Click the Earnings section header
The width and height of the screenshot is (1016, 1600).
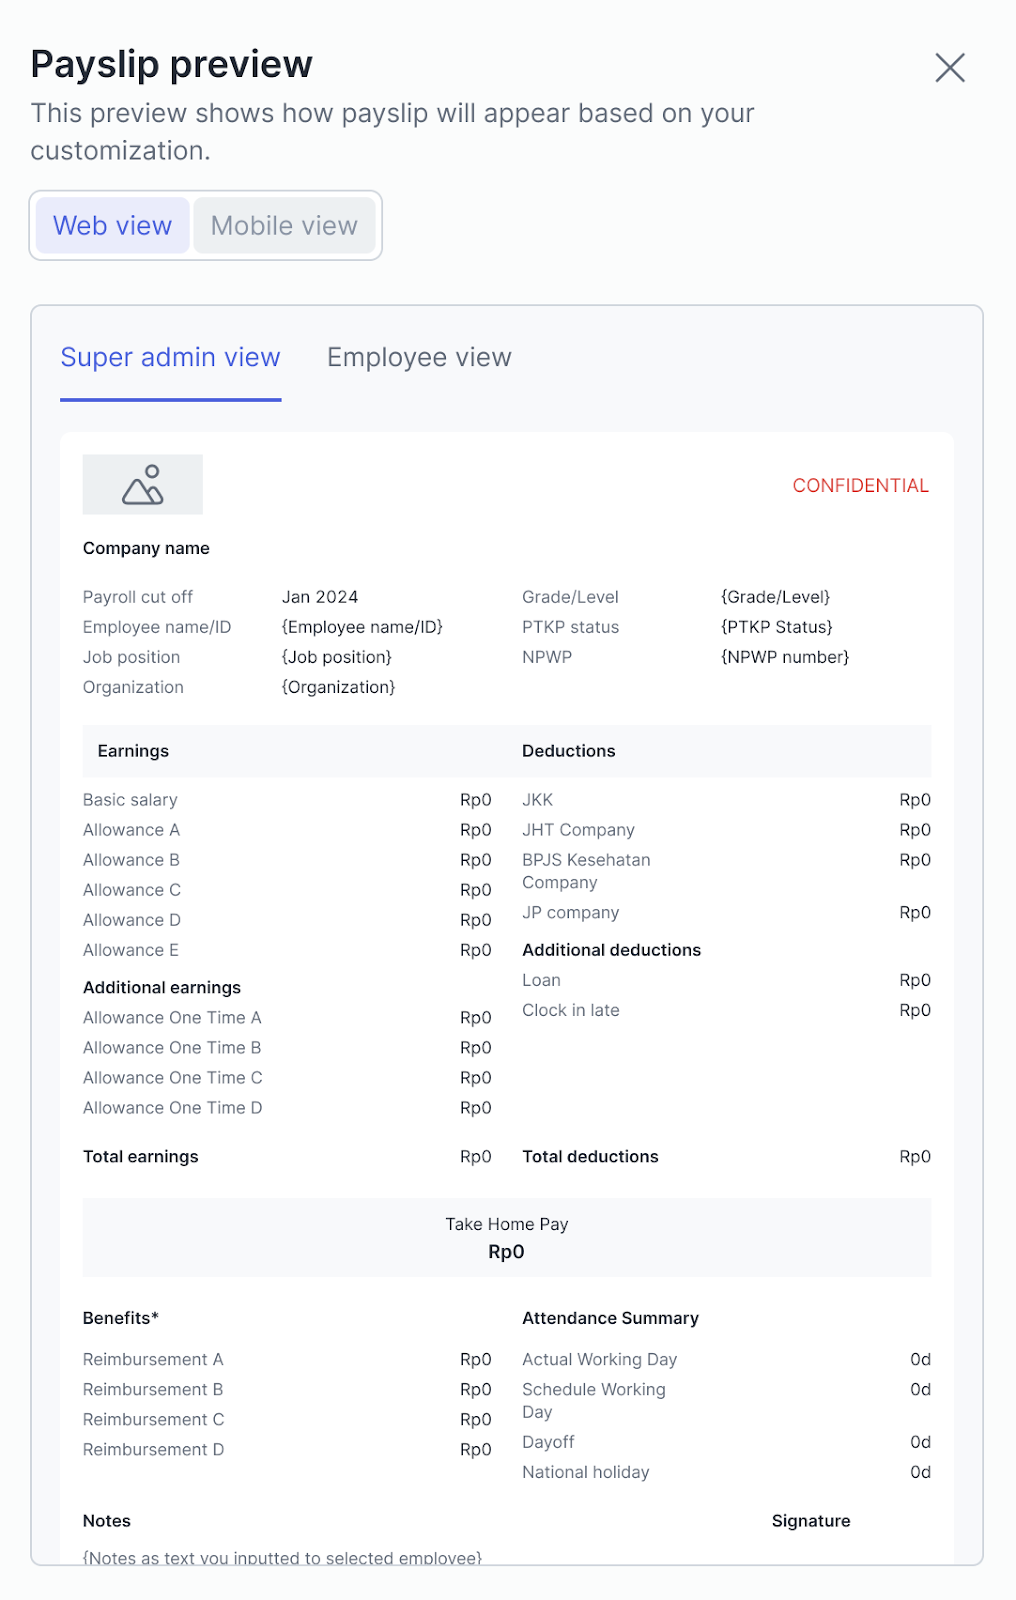(x=133, y=751)
